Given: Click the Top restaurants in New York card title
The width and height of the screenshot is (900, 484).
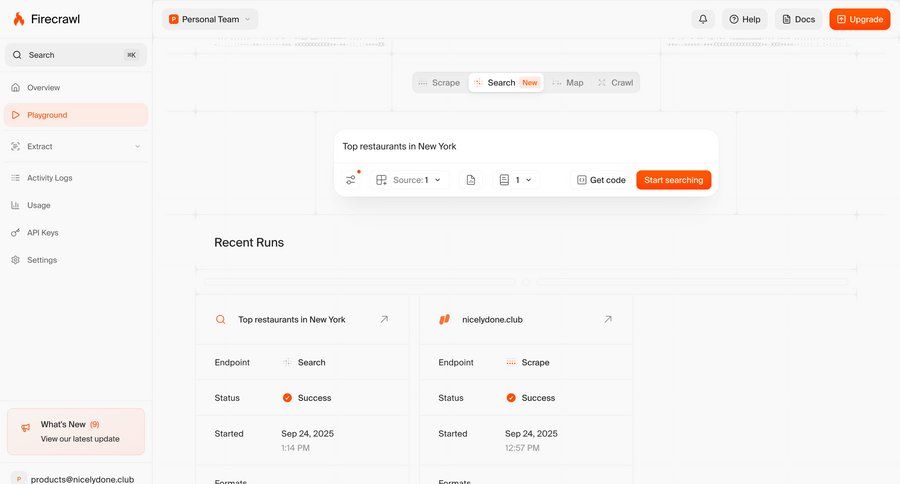Looking at the screenshot, I should (292, 319).
